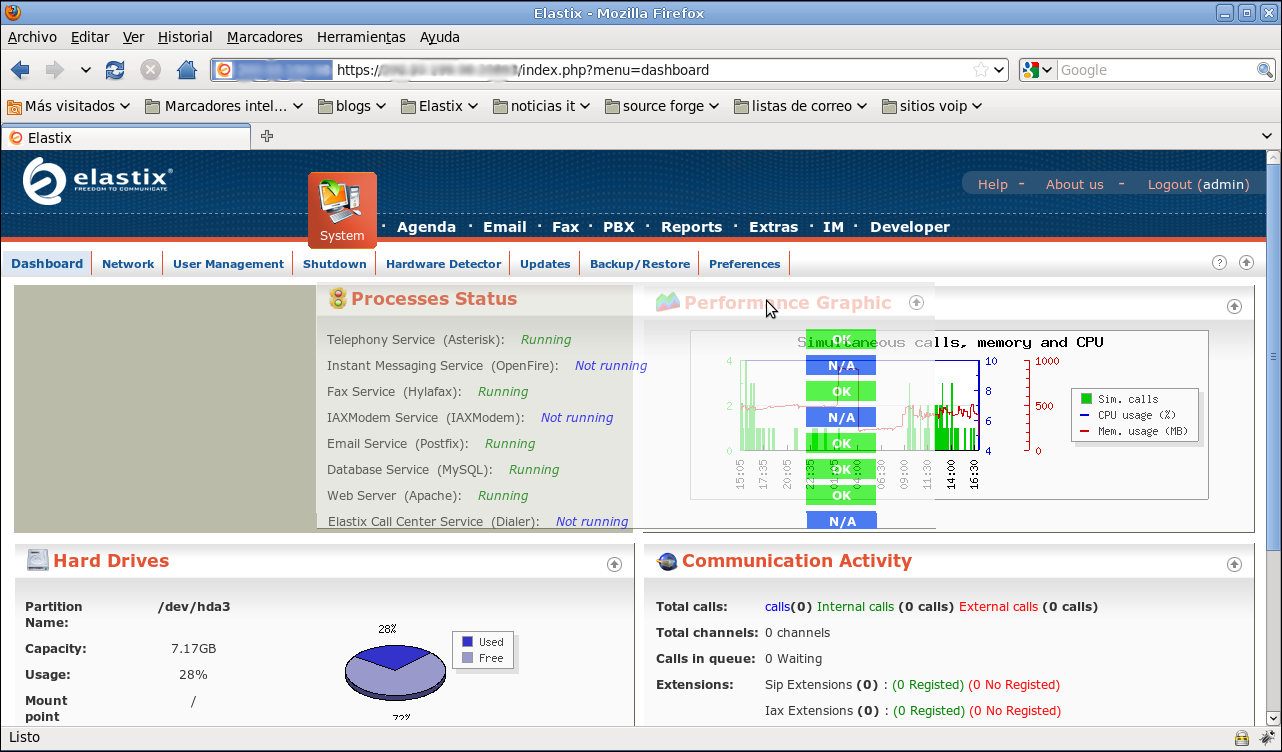The image size is (1282, 752).
Task: Open the sitios voip bookmarks folder
Action: tap(932, 106)
